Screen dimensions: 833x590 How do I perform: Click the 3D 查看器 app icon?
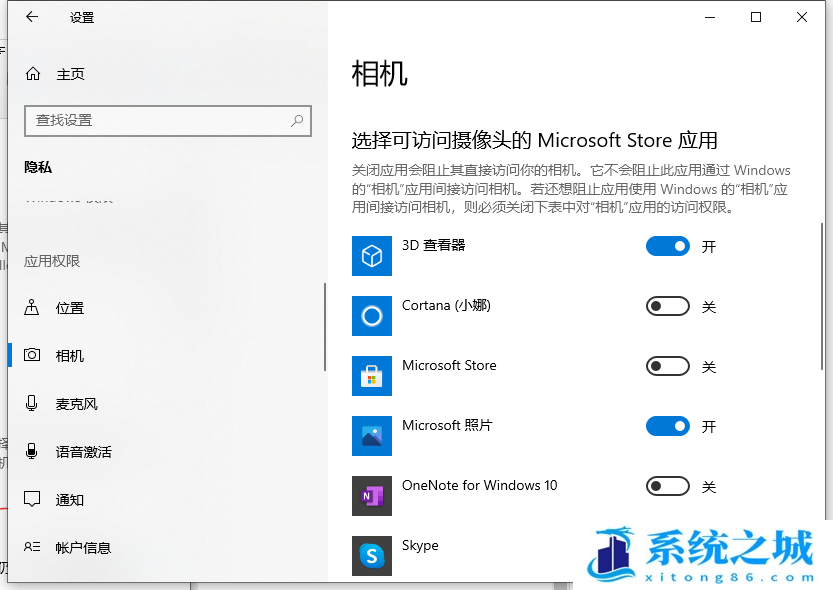click(x=372, y=256)
